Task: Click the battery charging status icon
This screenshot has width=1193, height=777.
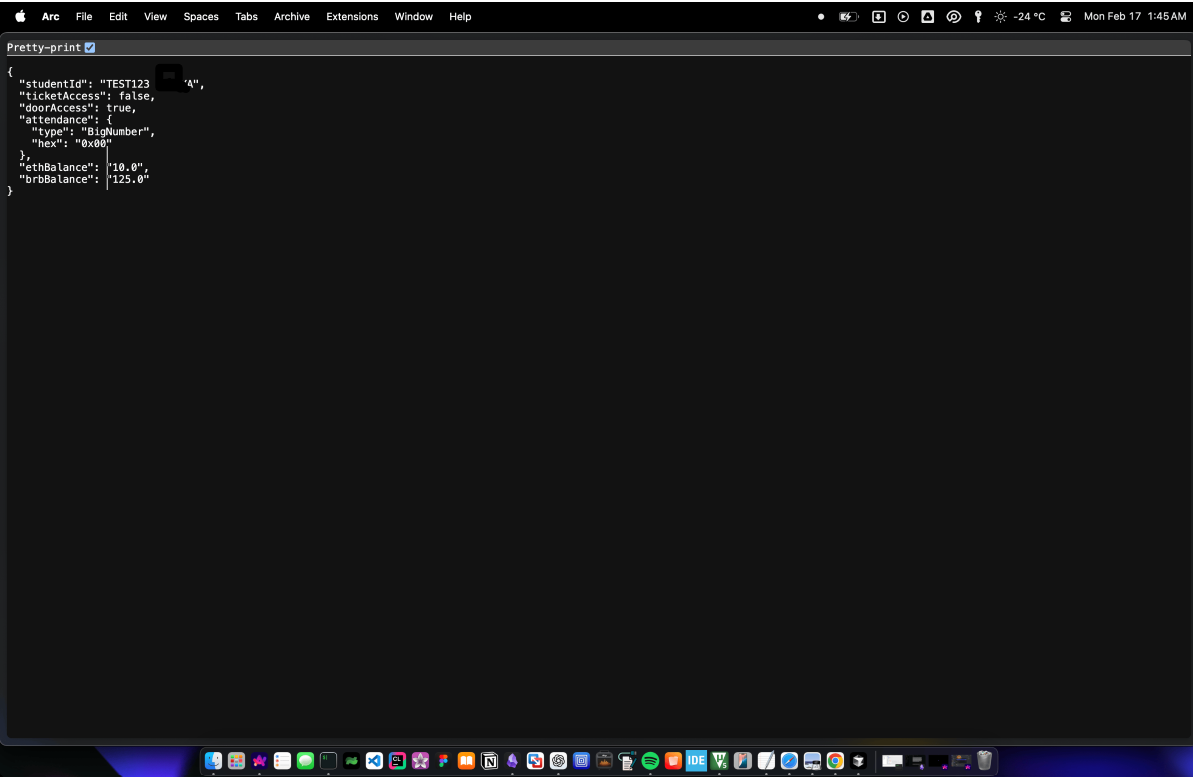Action: (x=848, y=16)
